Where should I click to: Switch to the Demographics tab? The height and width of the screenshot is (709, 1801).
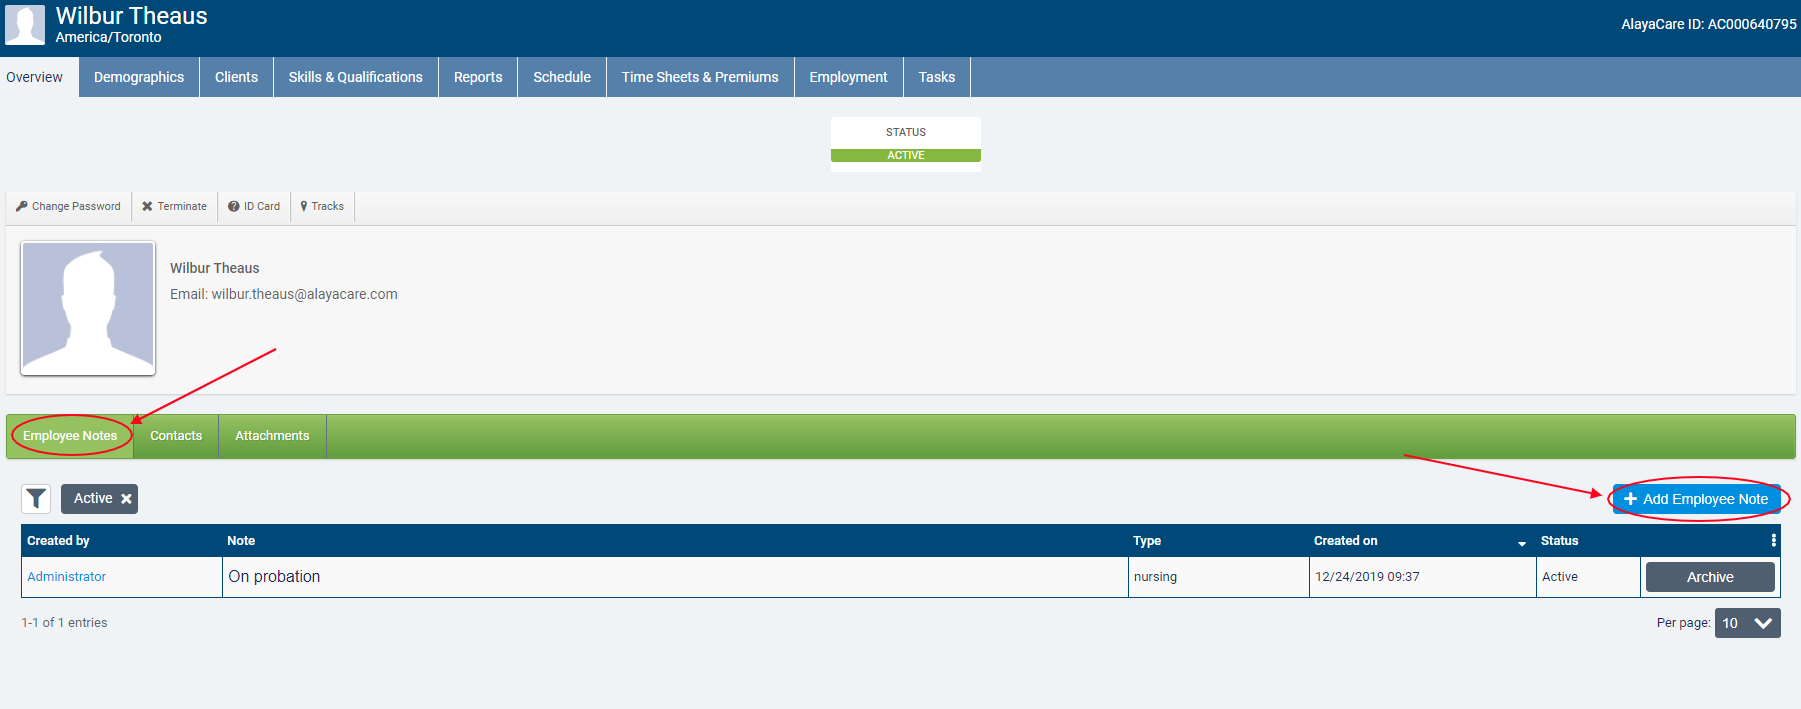click(139, 77)
